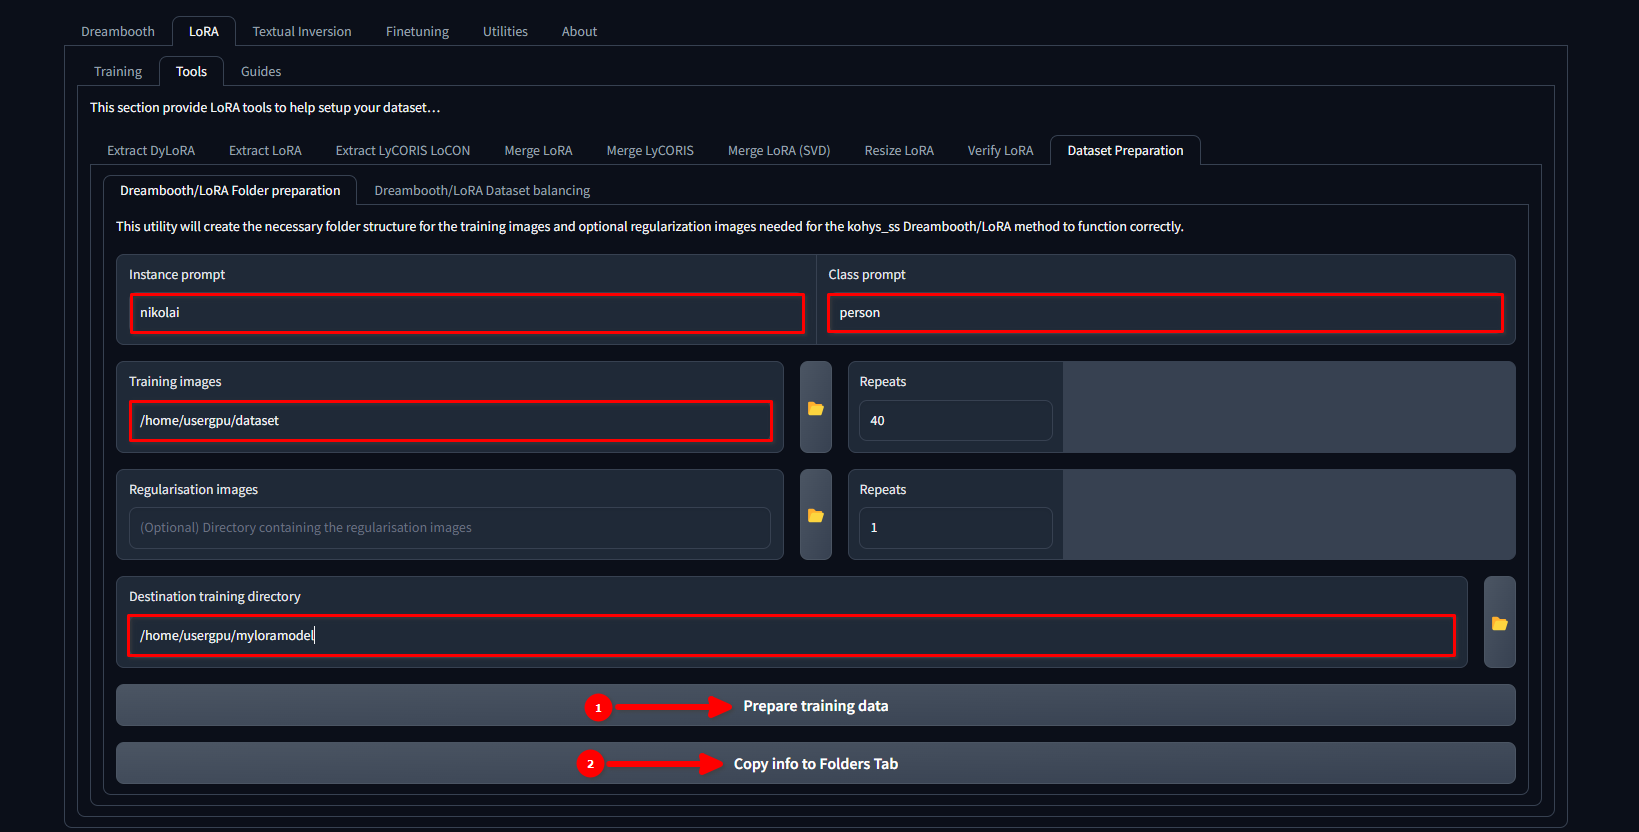1639x832 pixels.
Task: Switch to the Training sub-tab
Action: (118, 71)
